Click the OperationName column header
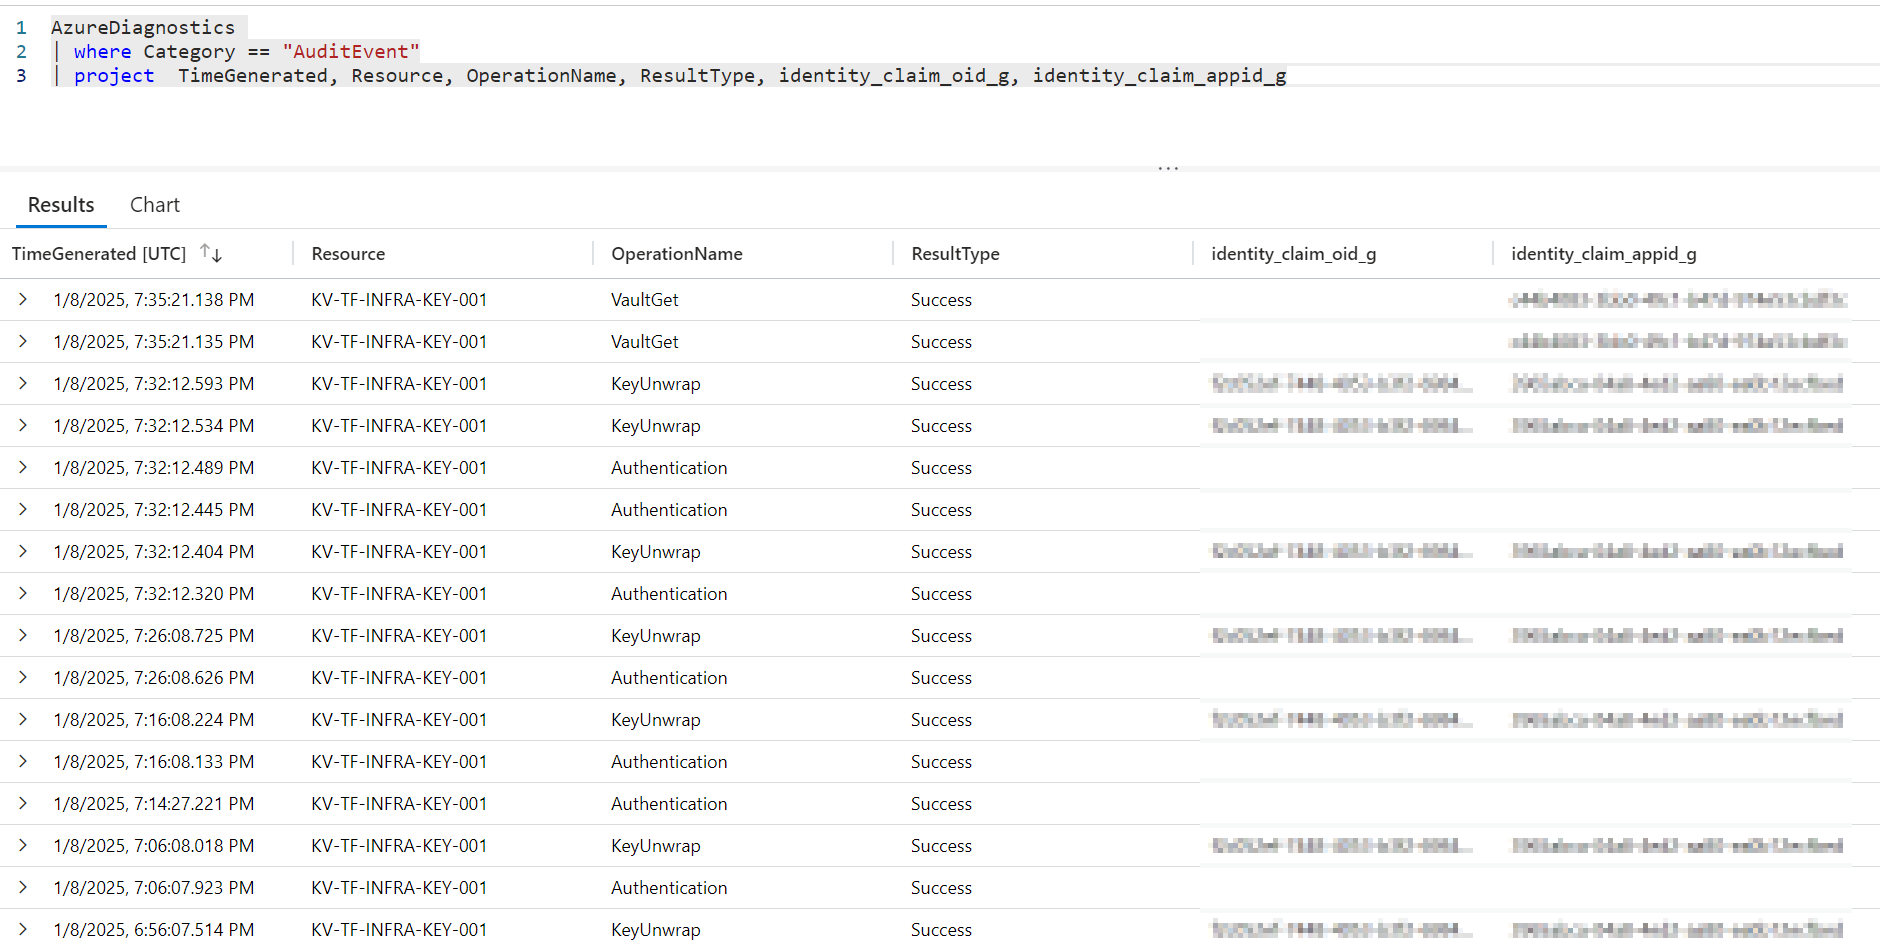Screen dimensions: 1880x948 676,254
